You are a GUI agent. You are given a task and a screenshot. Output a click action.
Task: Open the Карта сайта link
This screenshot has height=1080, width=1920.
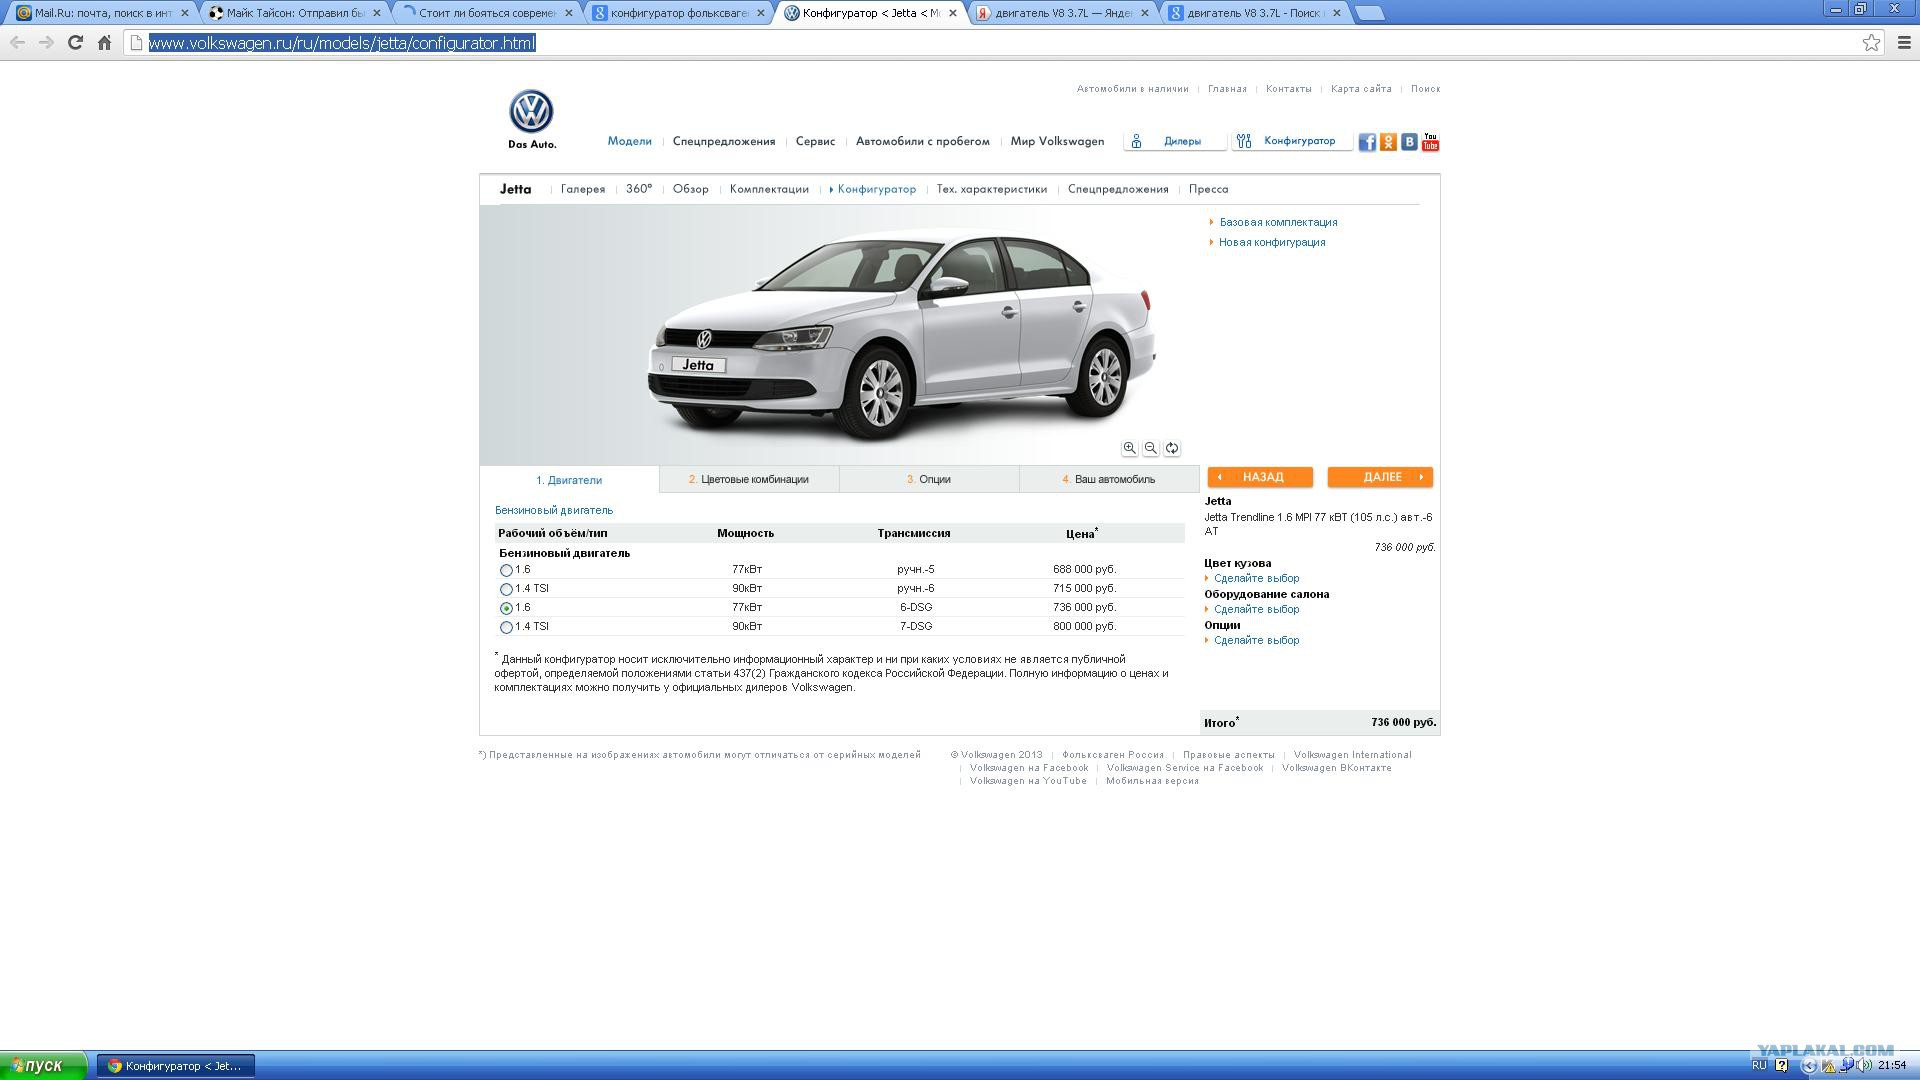pos(1361,89)
